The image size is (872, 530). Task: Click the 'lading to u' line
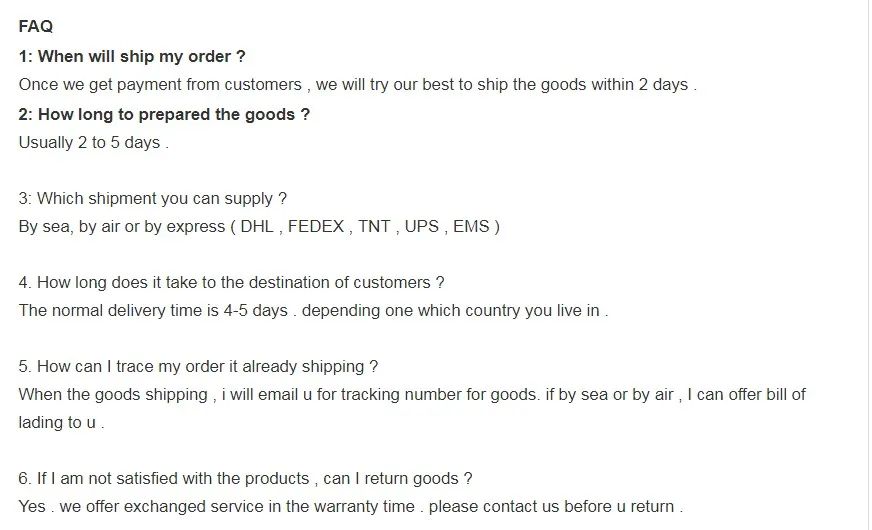click(61, 422)
